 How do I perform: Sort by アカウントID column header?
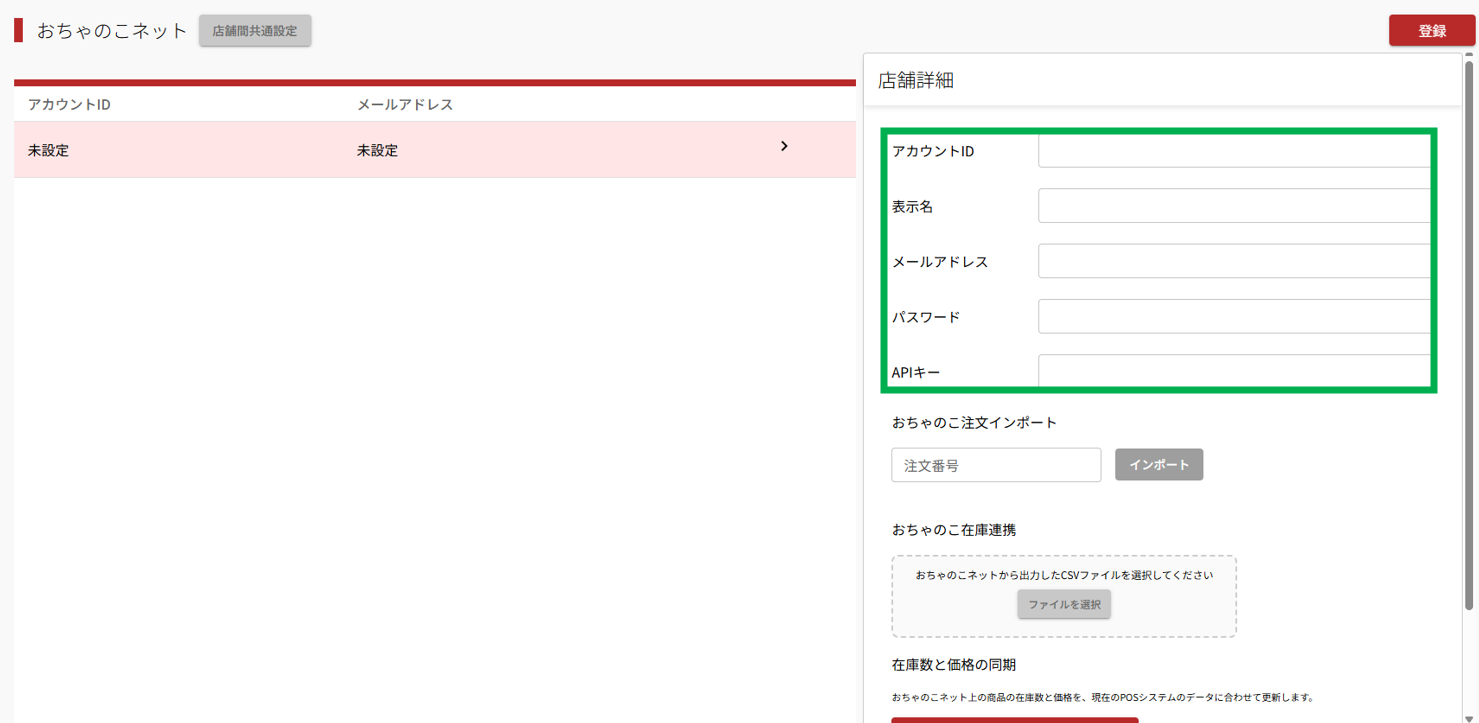click(x=69, y=105)
